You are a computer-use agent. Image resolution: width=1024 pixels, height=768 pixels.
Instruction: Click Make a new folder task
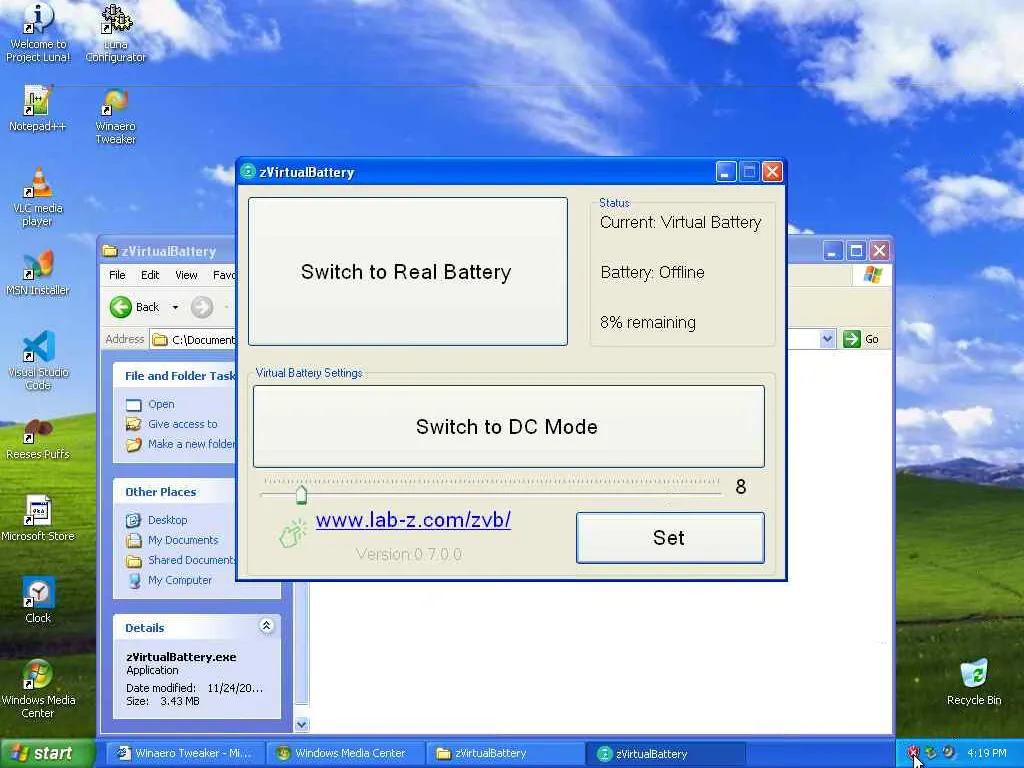191,444
